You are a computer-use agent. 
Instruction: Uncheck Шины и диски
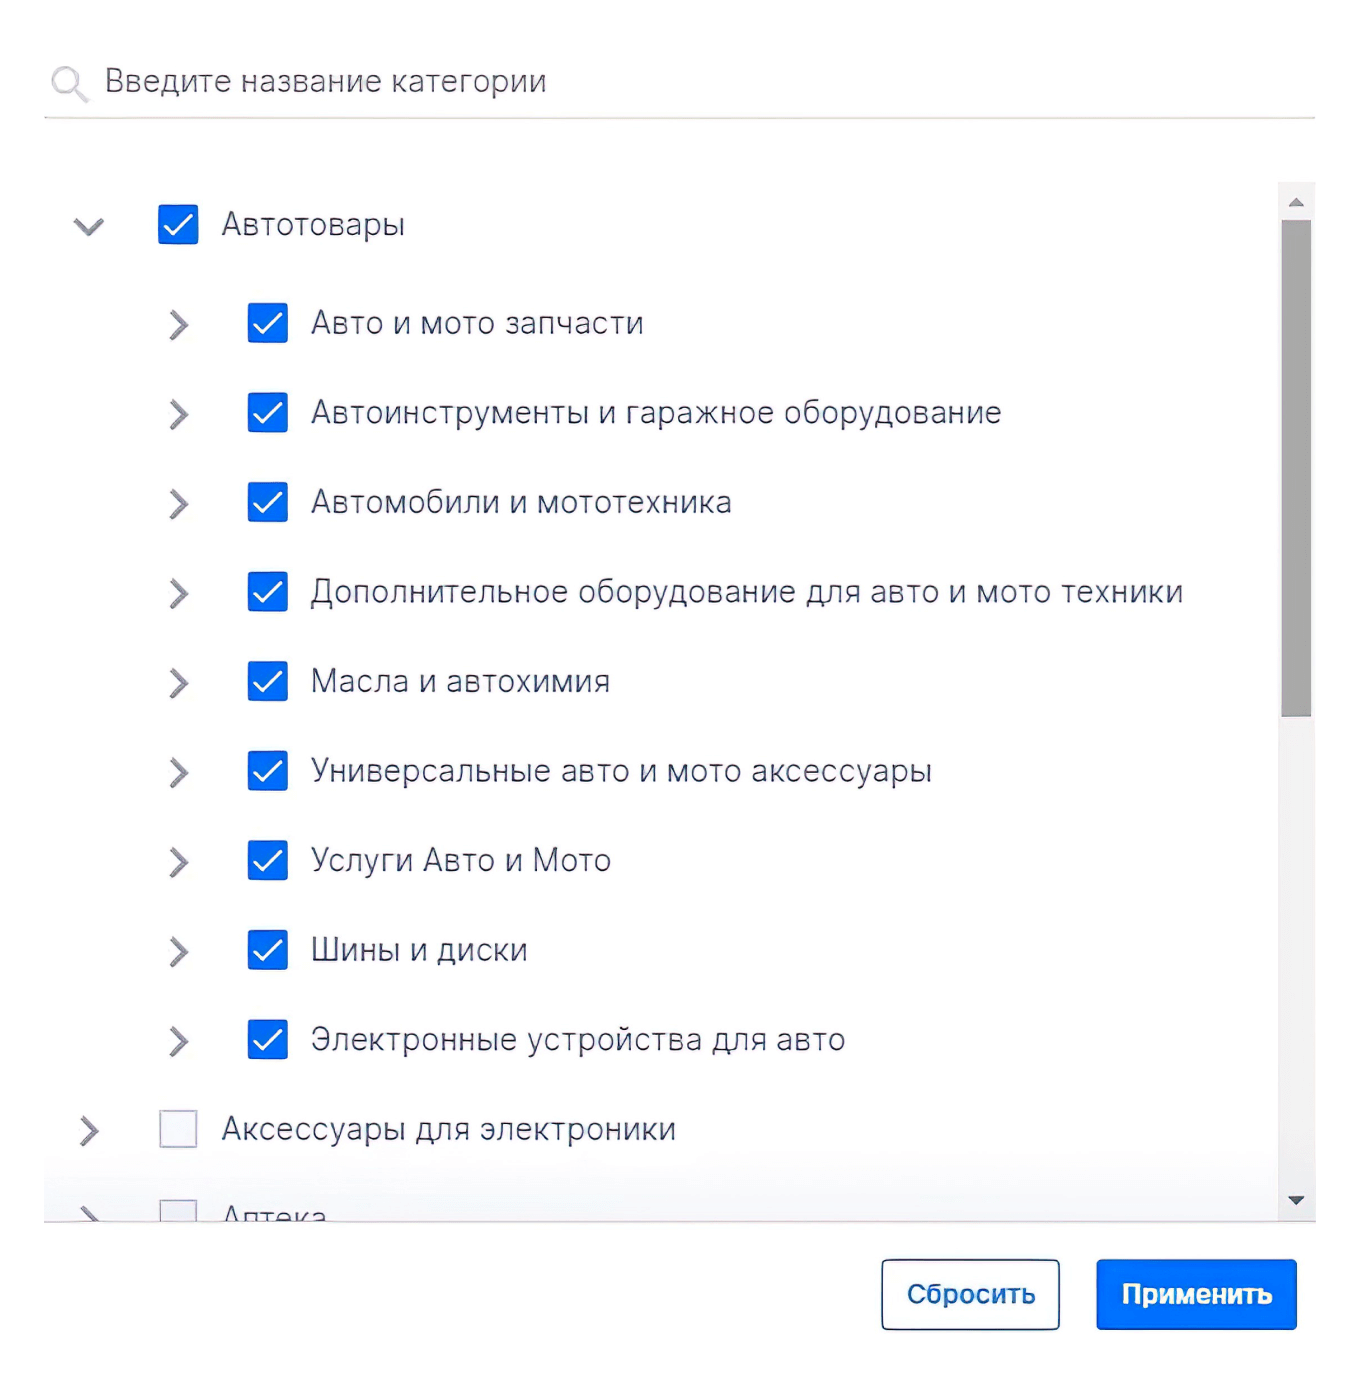(x=266, y=950)
